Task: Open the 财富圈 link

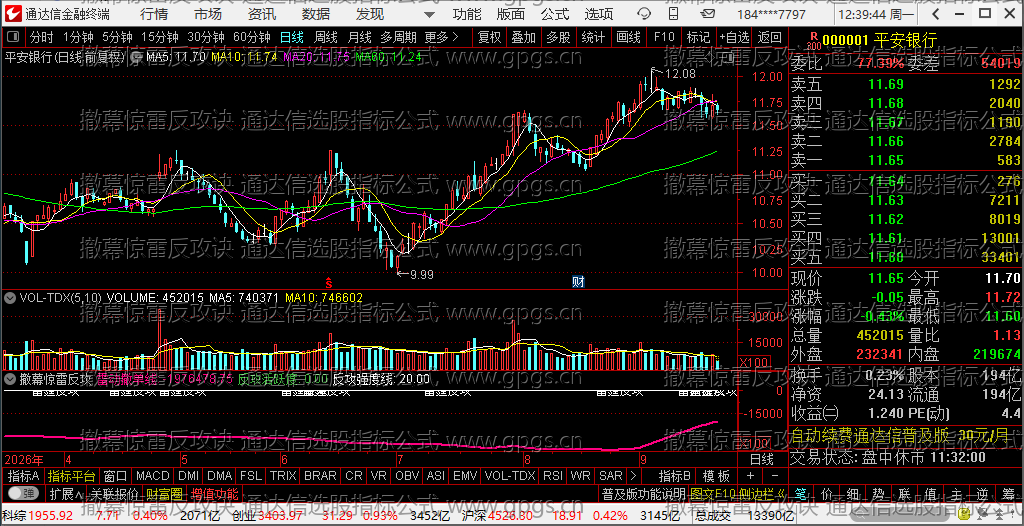Action: pos(164,493)
